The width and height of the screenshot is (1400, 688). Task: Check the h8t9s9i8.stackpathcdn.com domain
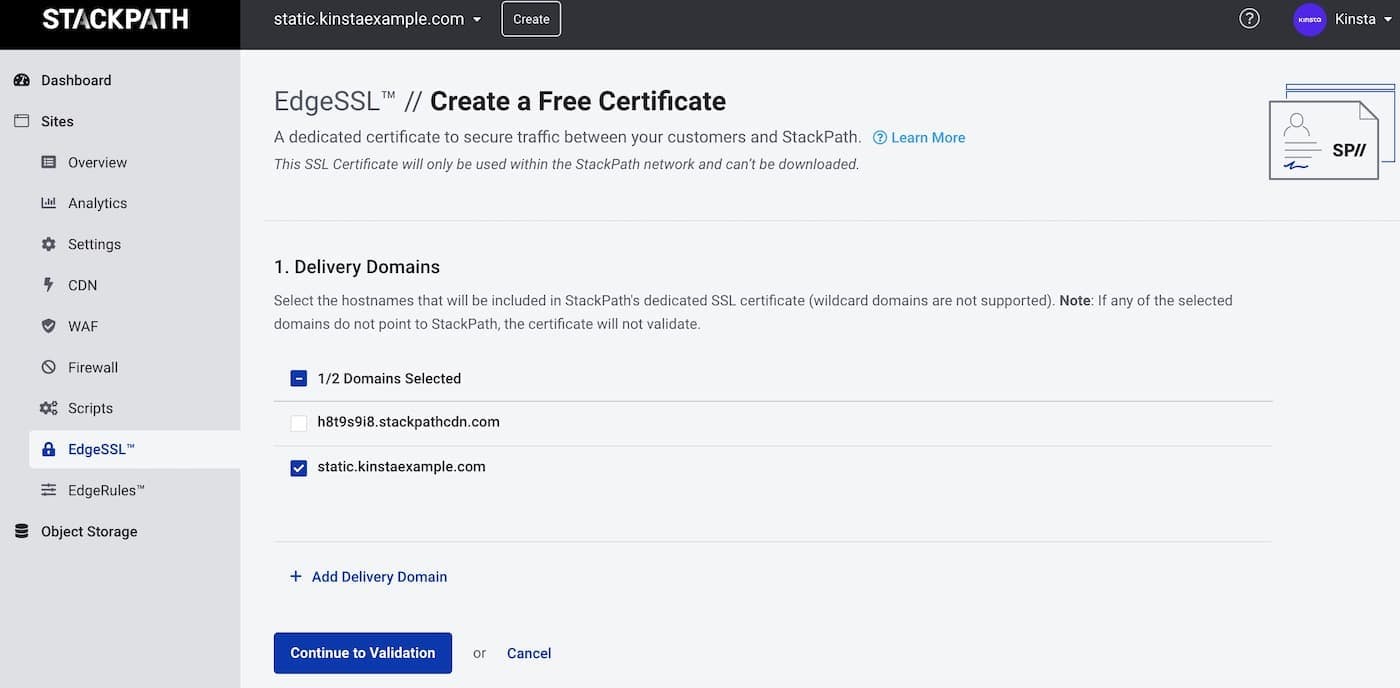tap(298, 421)
